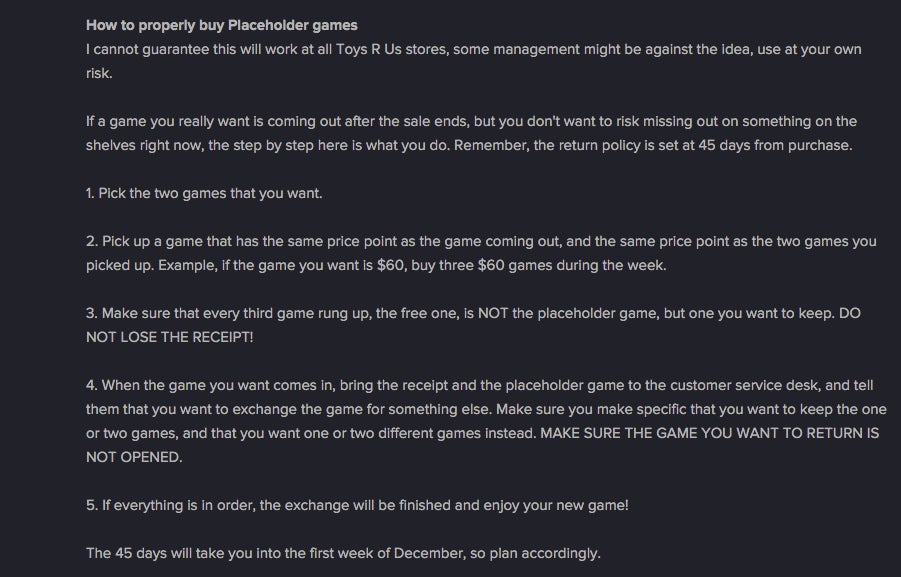This screenshot has height=577, width=901.
Task: Click the paragraph about the 45-day return policy
Action: point(470,145)
